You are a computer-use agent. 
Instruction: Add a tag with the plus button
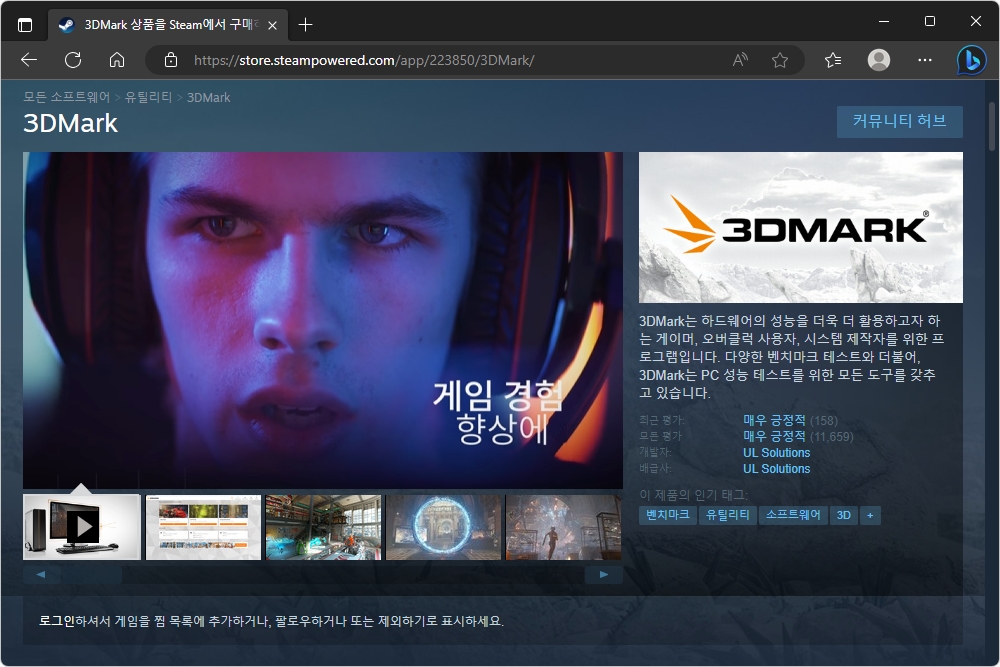click(870, 515)
